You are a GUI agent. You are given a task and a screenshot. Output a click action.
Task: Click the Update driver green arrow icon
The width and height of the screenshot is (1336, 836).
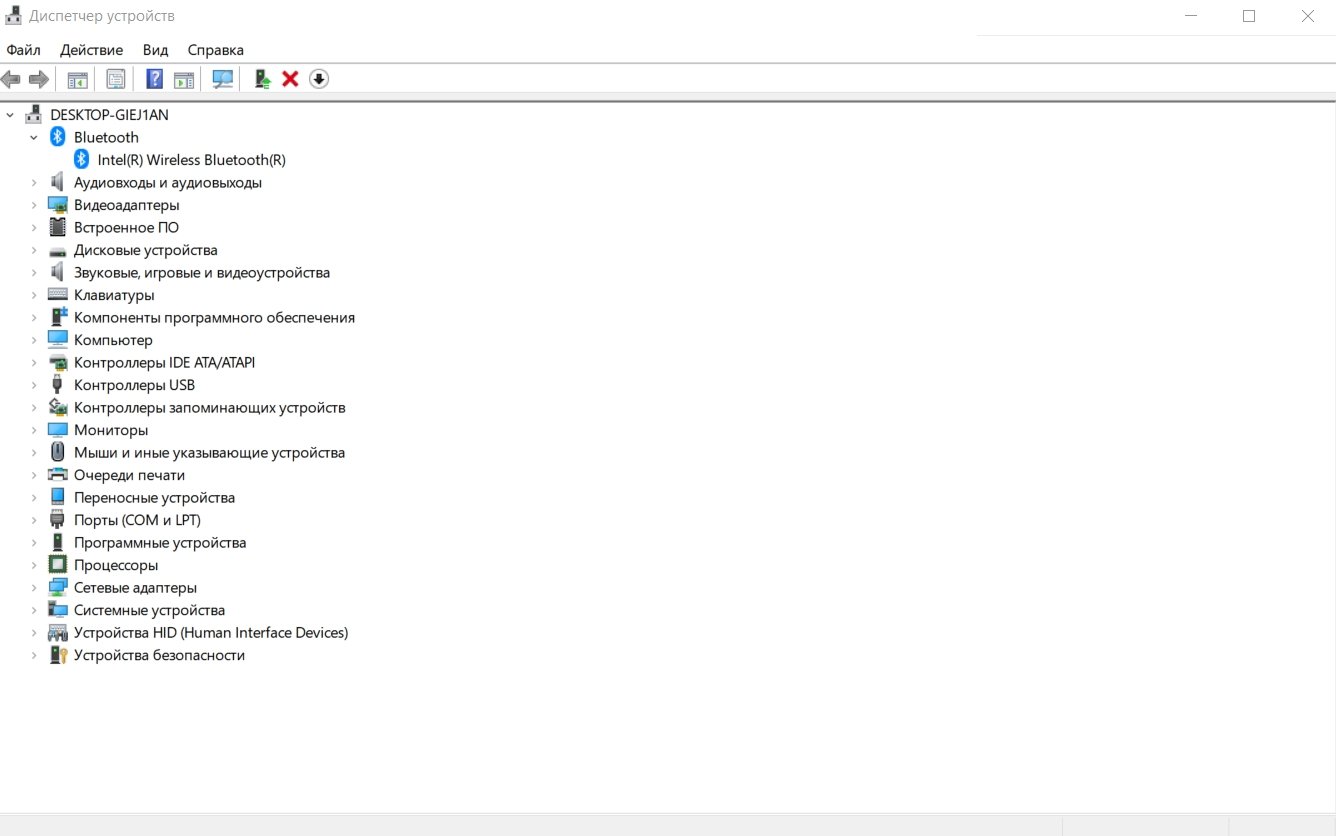(x=262, y=79)
